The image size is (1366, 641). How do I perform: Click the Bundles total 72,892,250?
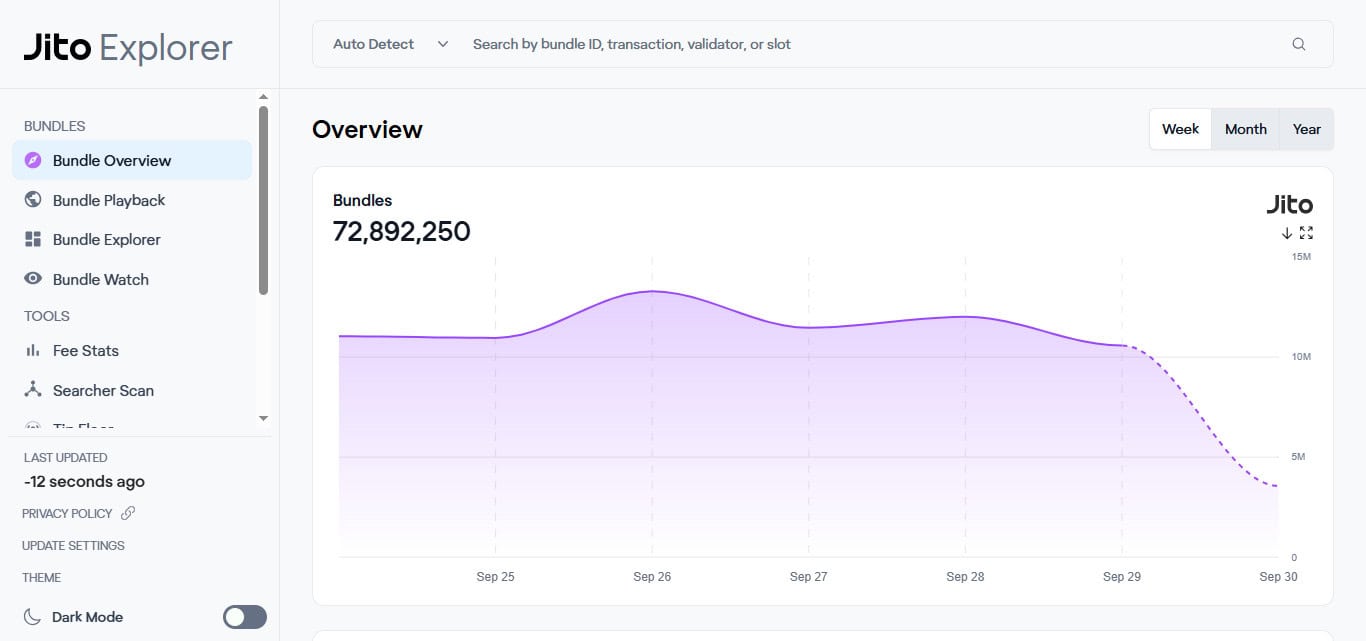pos(401,231)
